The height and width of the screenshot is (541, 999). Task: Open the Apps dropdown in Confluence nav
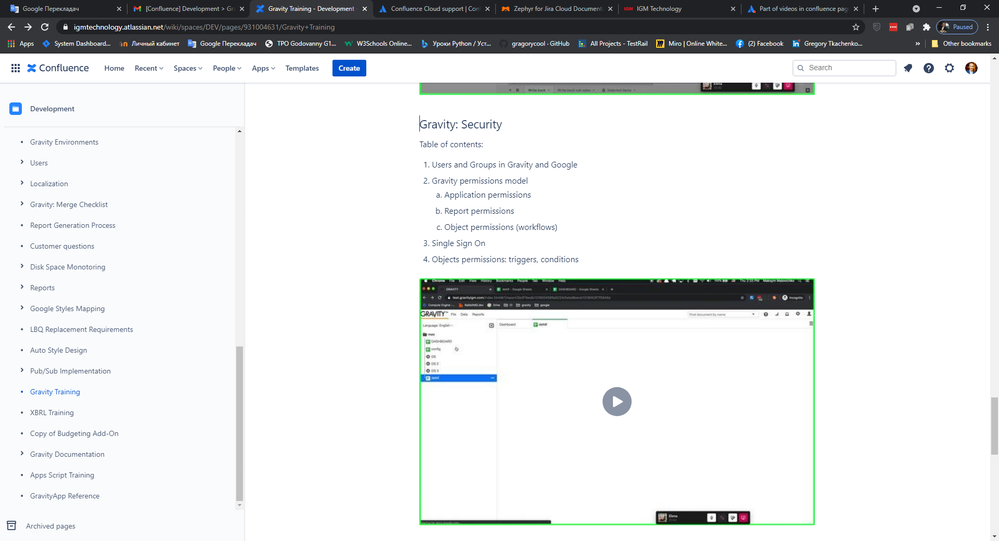(263, 68)
